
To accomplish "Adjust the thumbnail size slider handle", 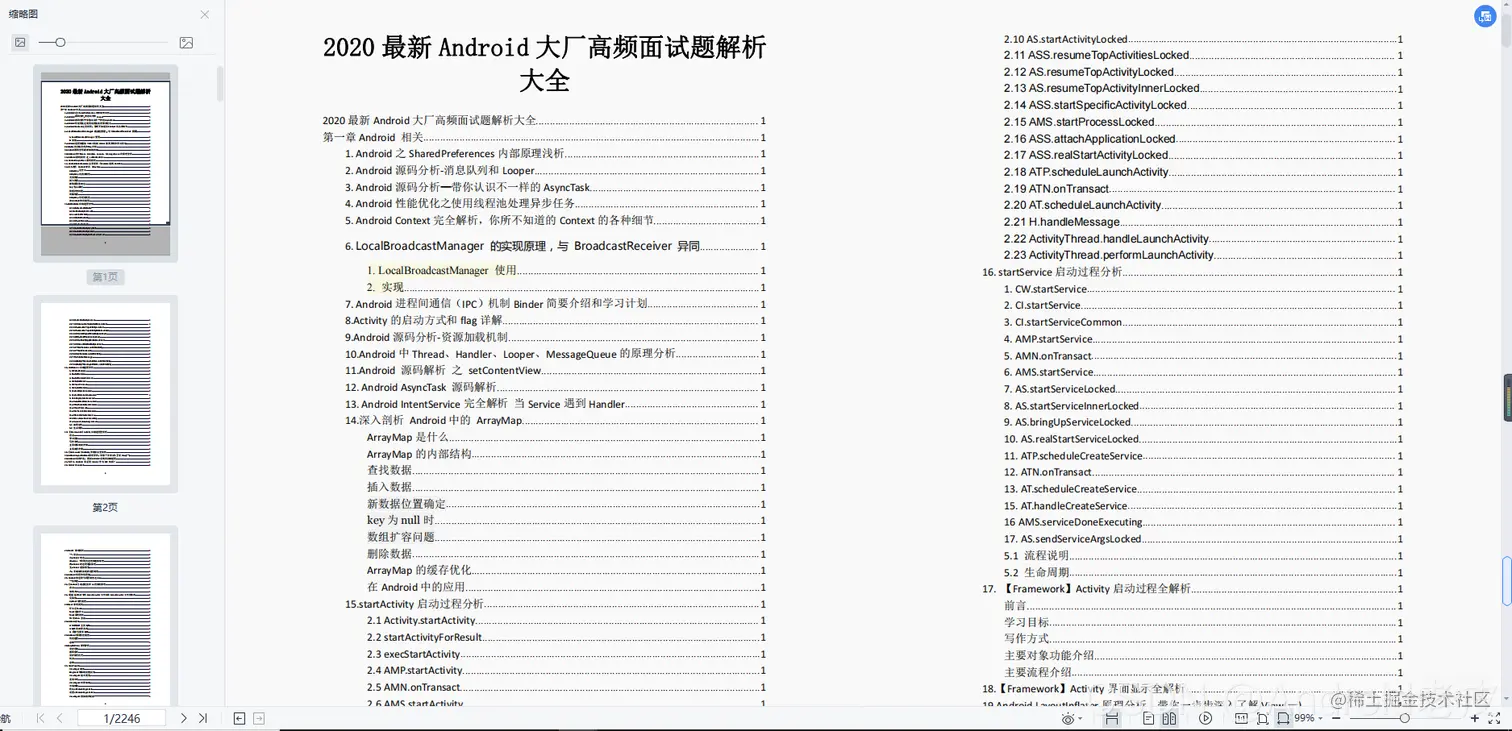I will [x=60, y=42].
